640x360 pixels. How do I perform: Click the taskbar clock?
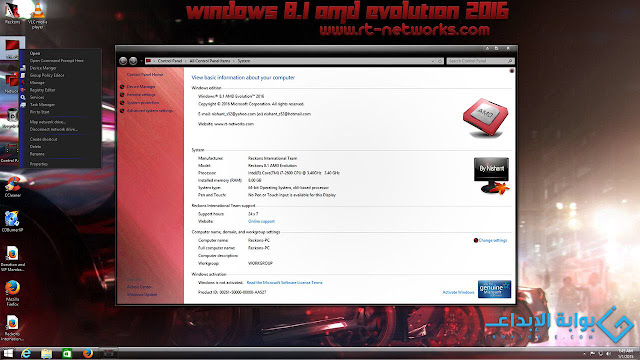[x=625, y=353]
